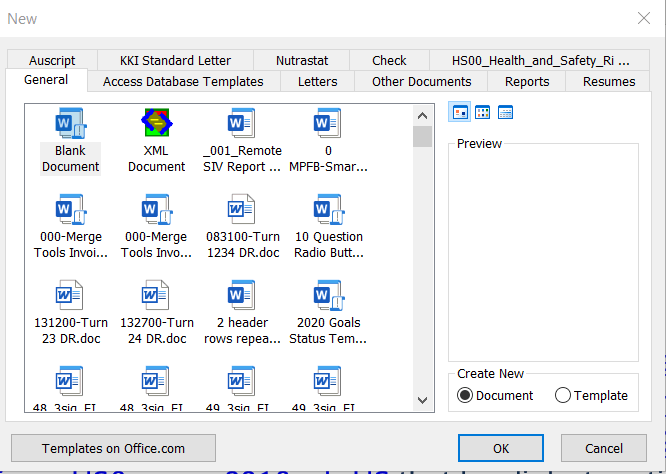Select the XML Document template icon
The image size is (666, 474).
[x=157, y=123]
